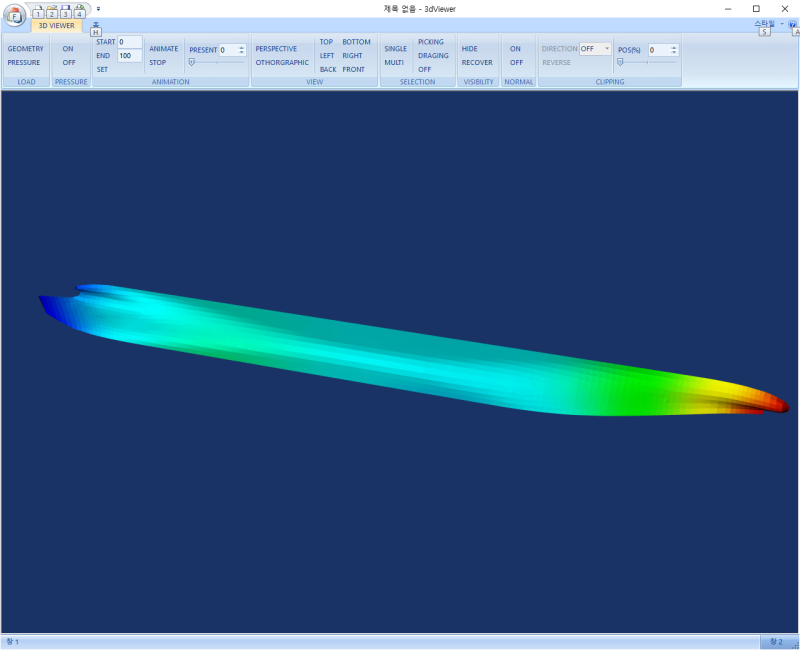The width and height of the screenshot is (800, 650).
Task: Set view to FRONT
Action: [354, 69]
